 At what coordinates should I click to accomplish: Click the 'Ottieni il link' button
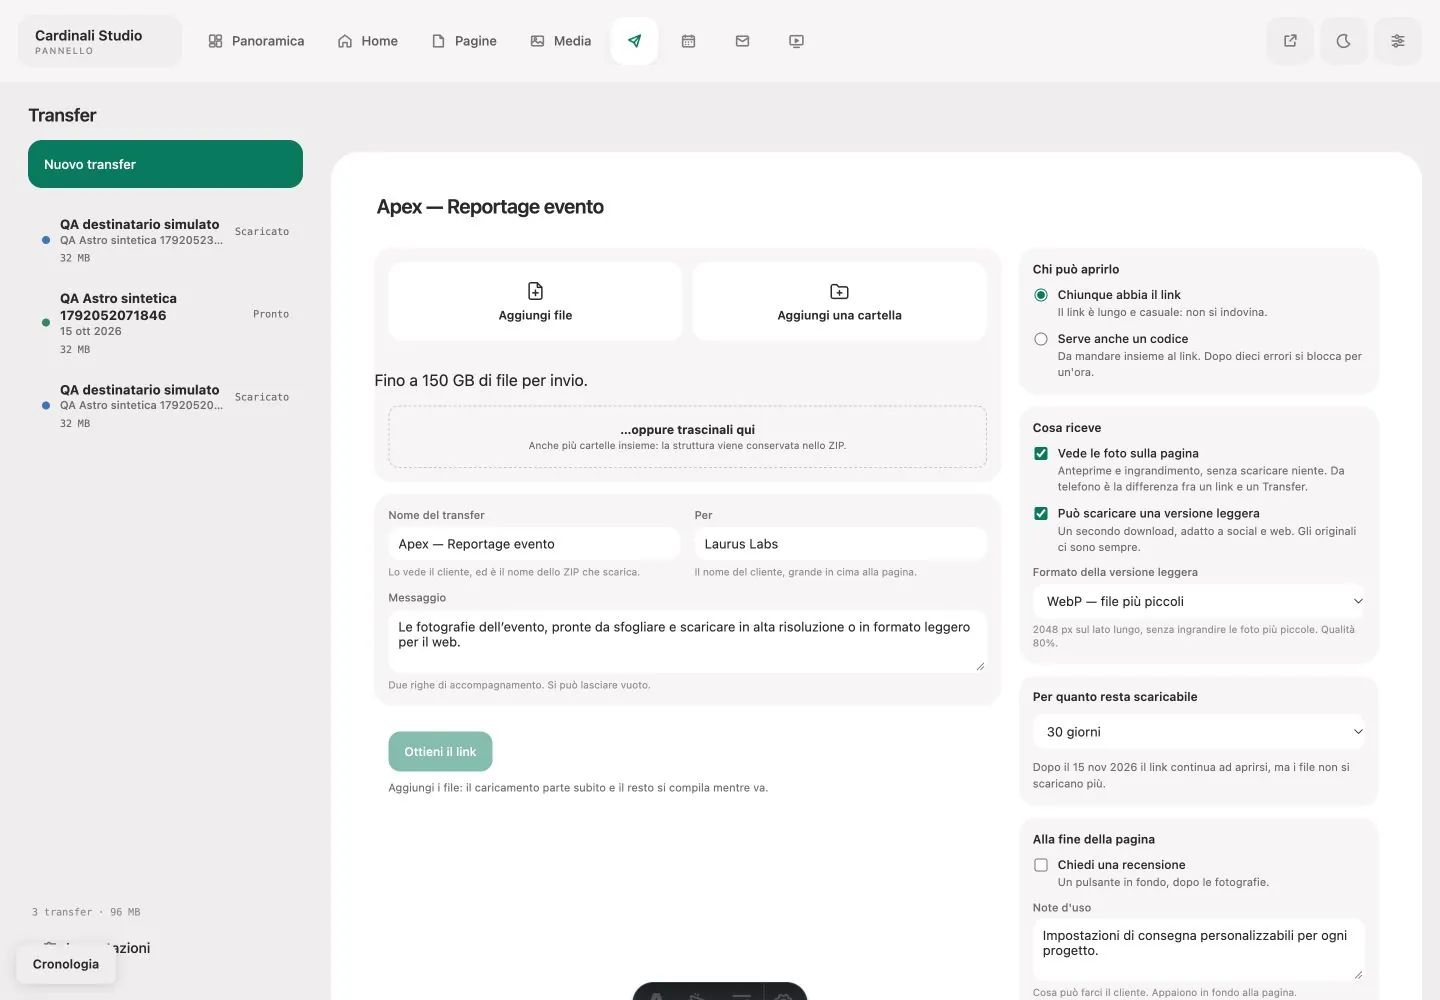pyautogui.click(x=440, y=752)
